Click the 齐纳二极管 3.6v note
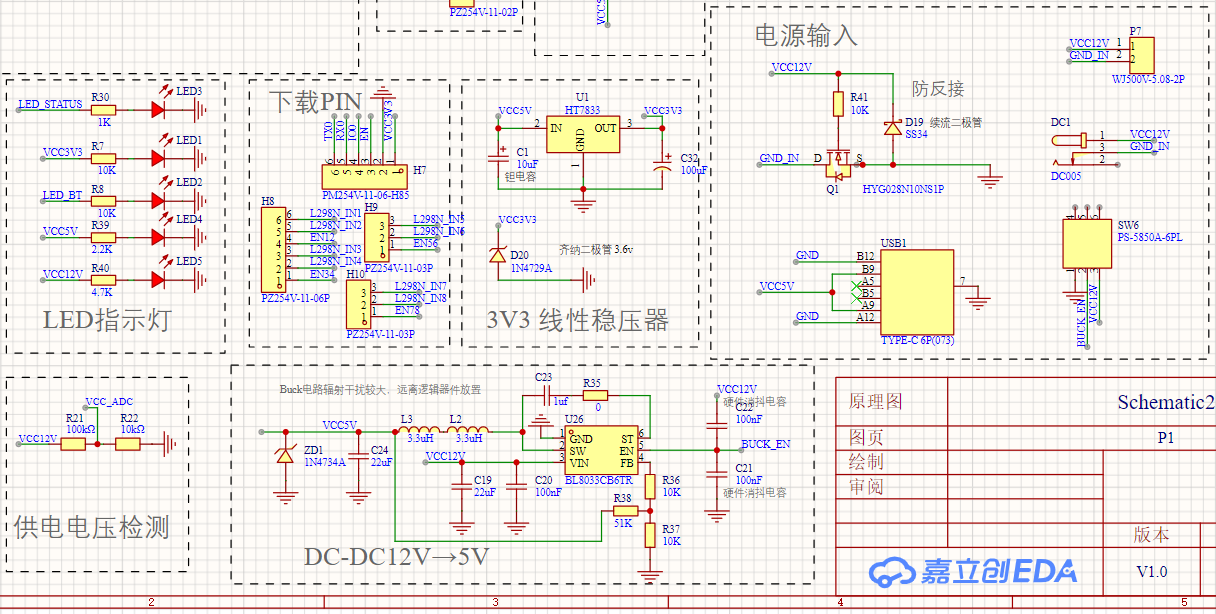This screenshot has width=1216, height=614. 597,248
